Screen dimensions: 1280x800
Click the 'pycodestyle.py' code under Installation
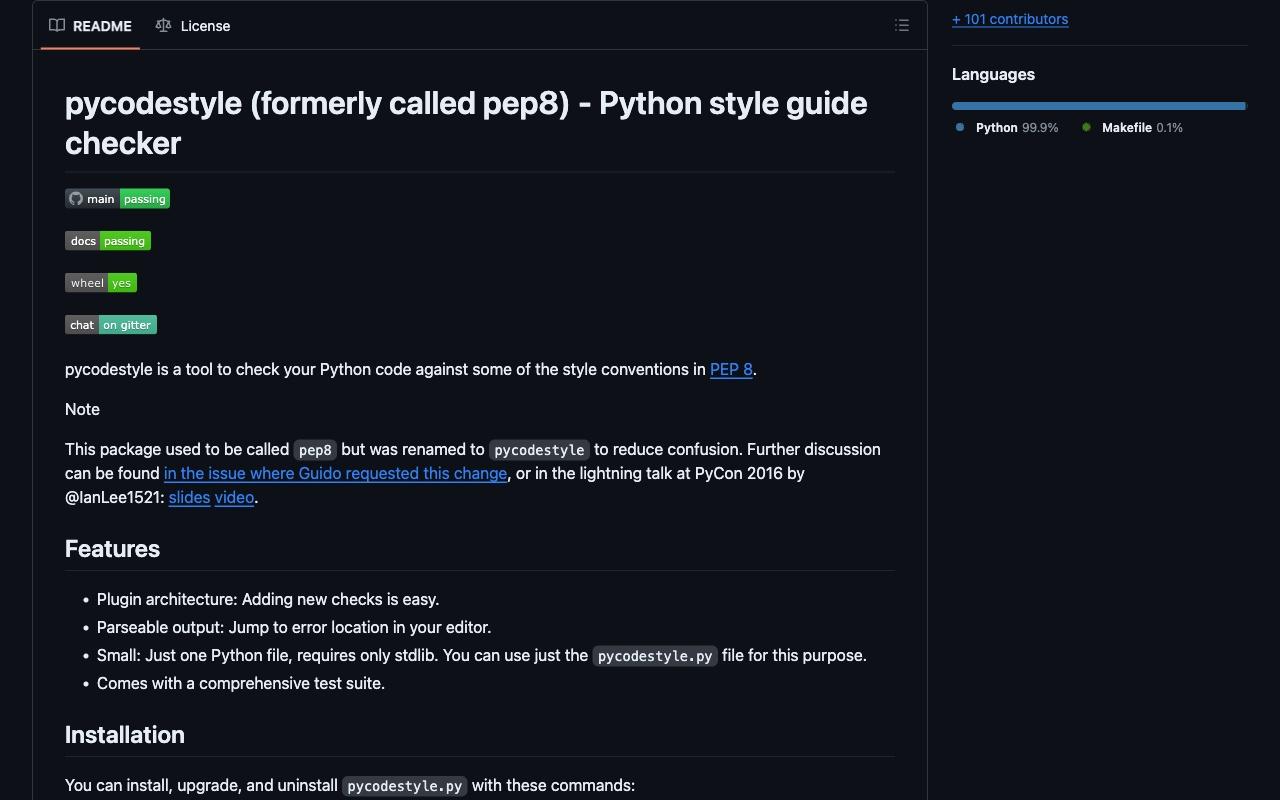pos(405,786)
